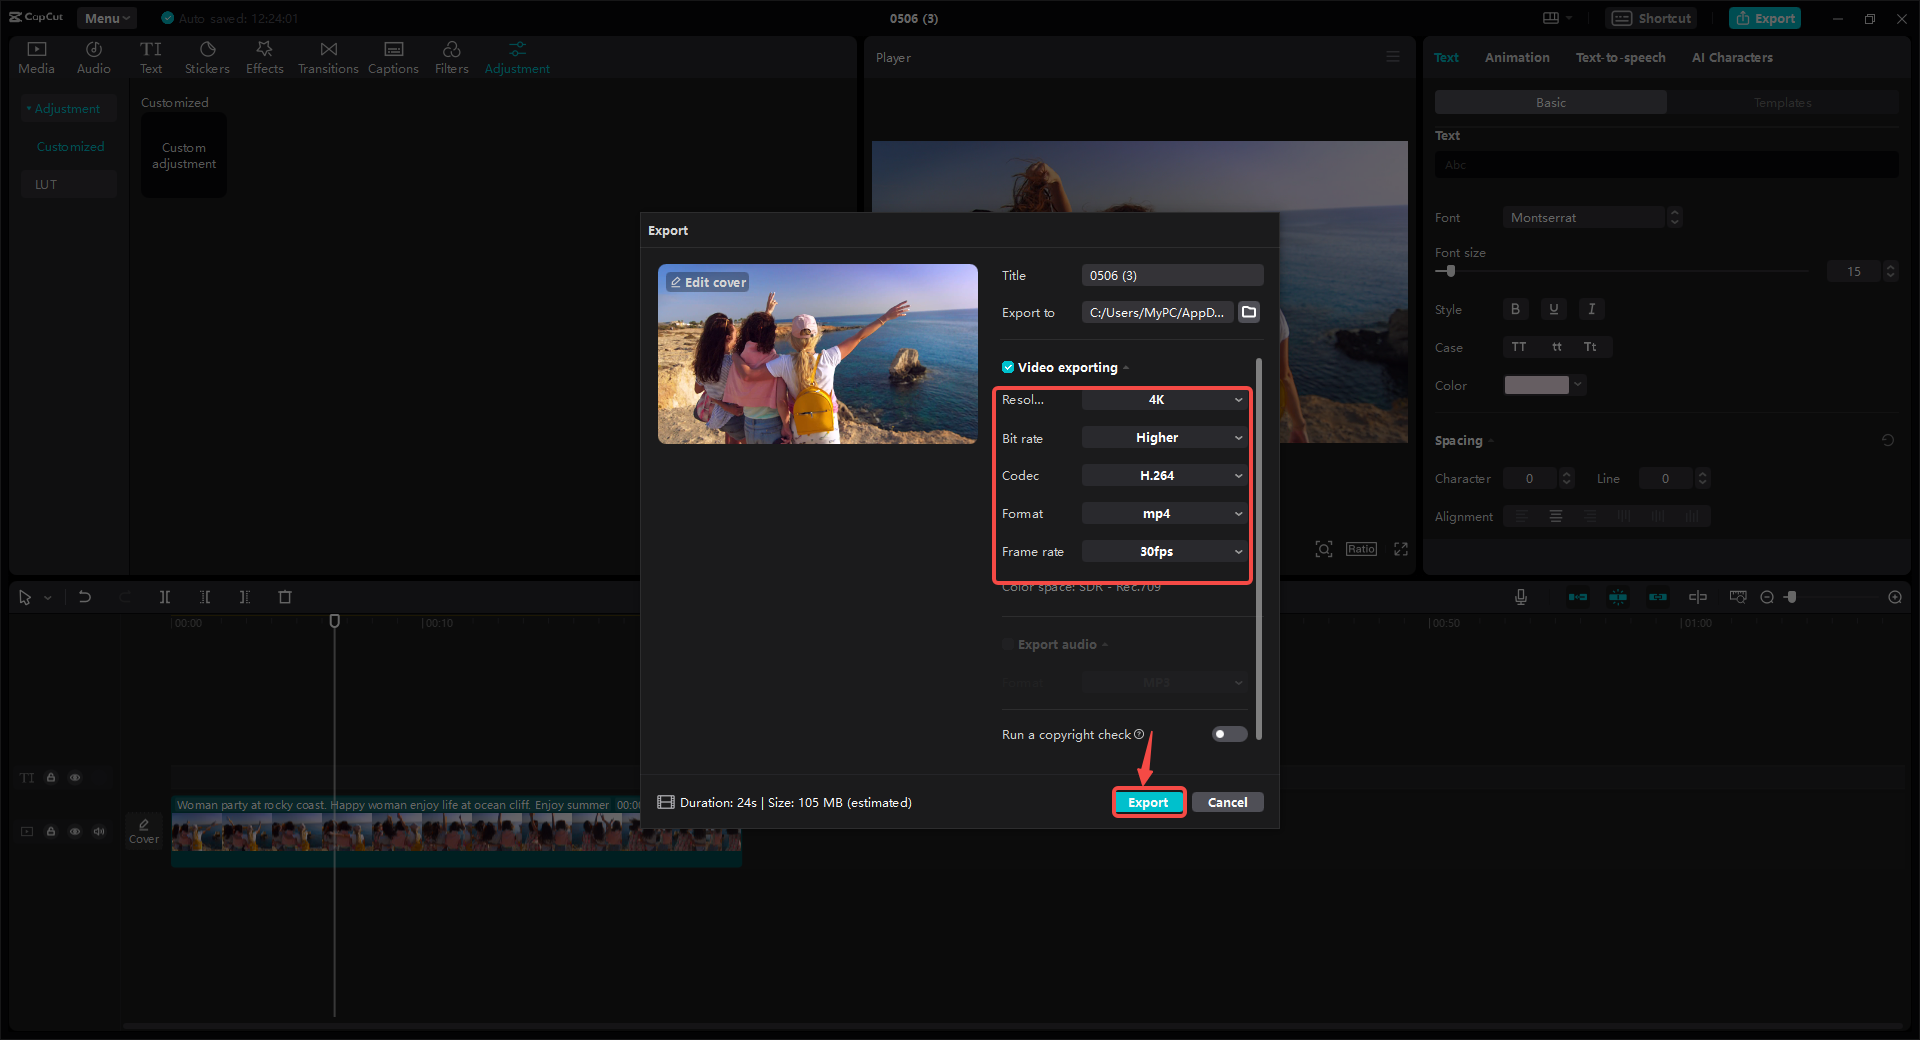Delete the selected clip with the trash icon
The width and height of the screenshot is (1920, 1040).
coord(285,597)
